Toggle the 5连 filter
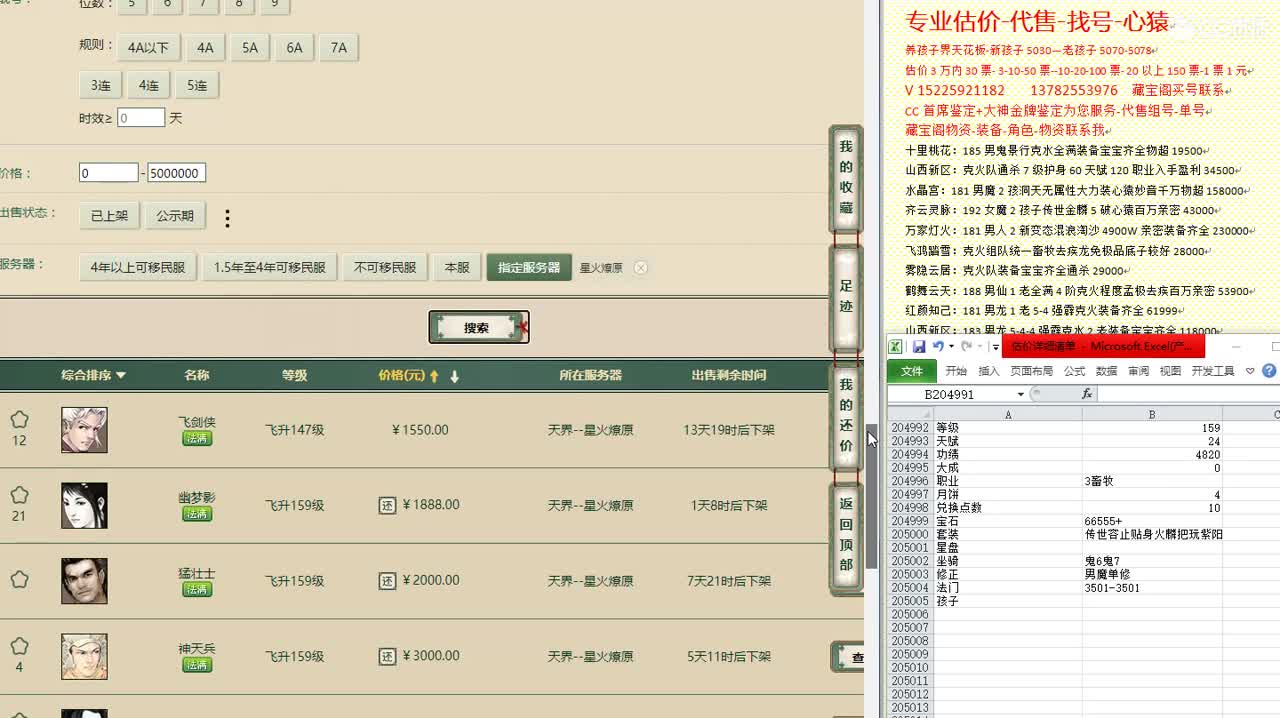Screen dimensions: 1280x718 click(197, 85)
